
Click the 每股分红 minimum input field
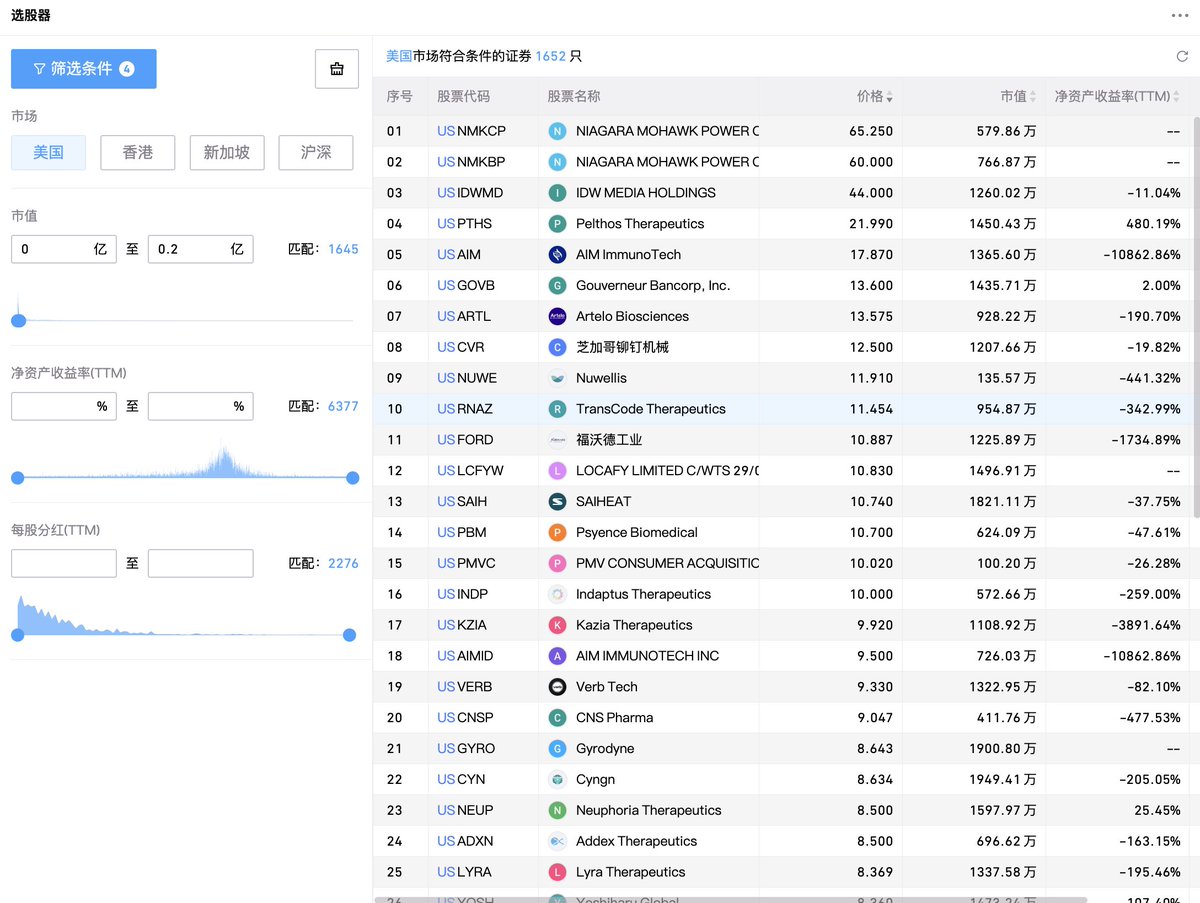(64, 563)
